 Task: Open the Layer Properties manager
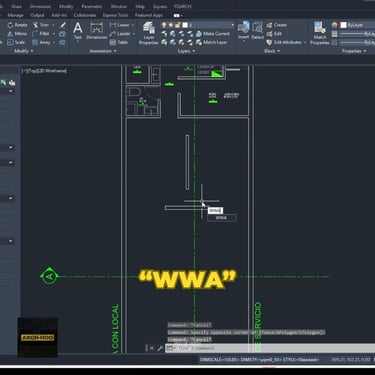tap(149, 33)
